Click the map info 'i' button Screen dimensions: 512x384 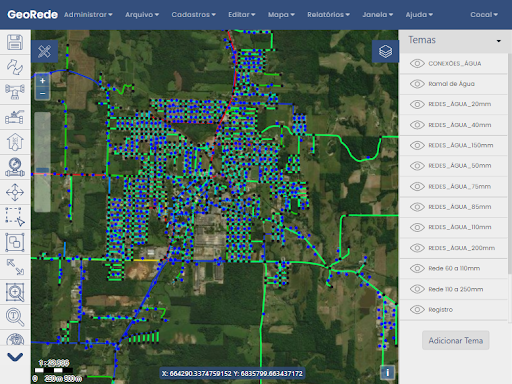pos(387,372)
